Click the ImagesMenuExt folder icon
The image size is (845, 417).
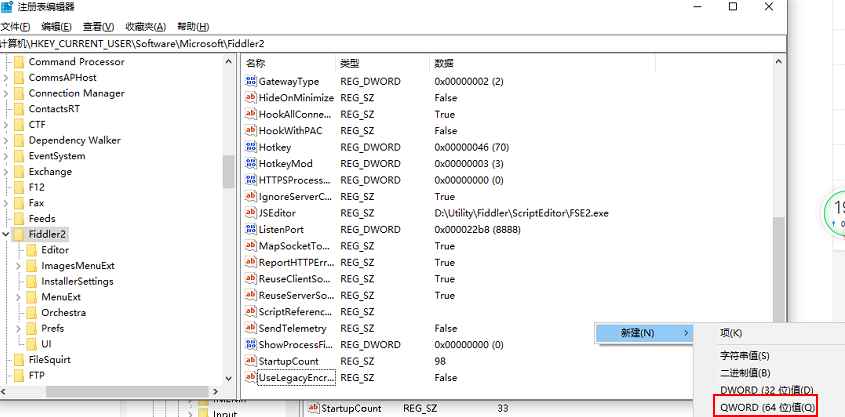(x=31, y=266)
